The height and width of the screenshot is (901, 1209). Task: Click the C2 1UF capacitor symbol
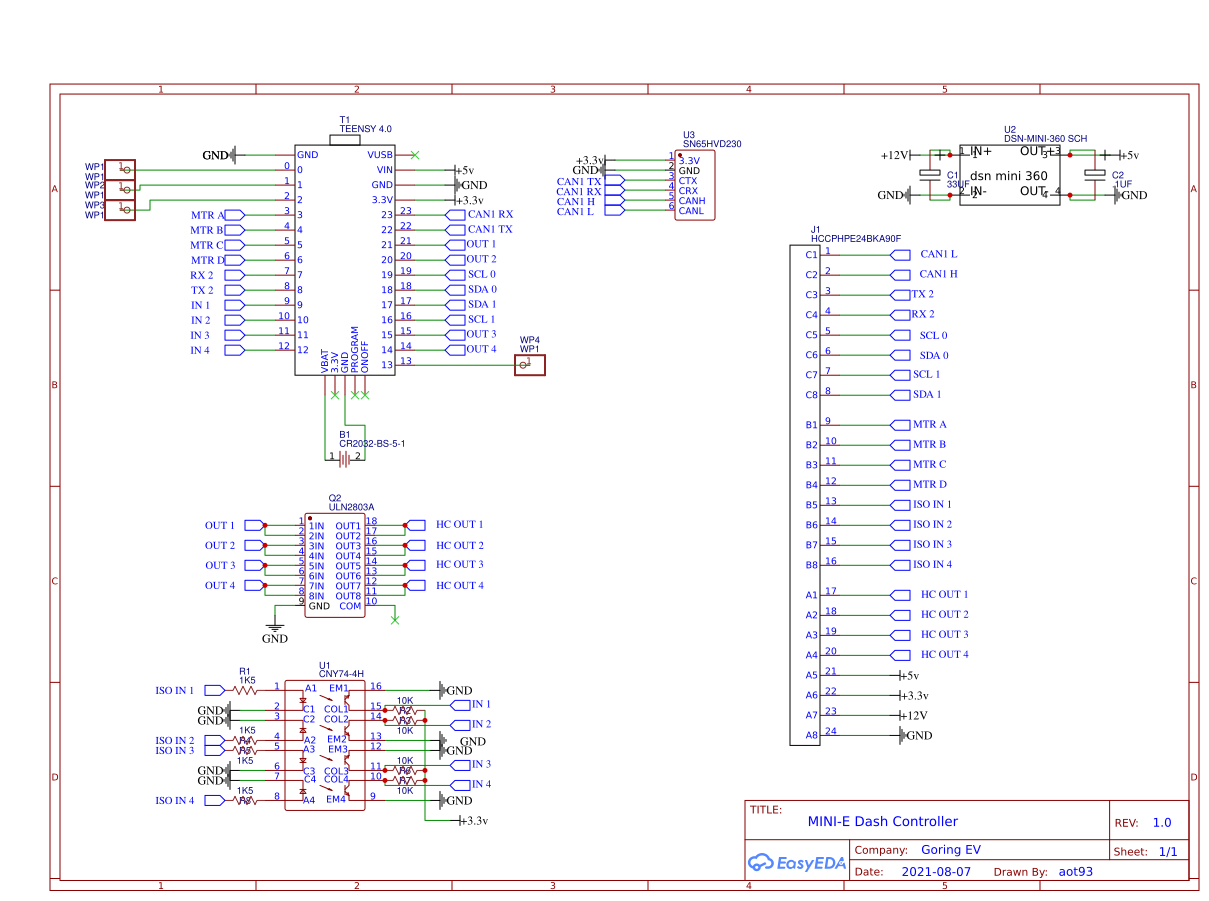point(1095,175)
